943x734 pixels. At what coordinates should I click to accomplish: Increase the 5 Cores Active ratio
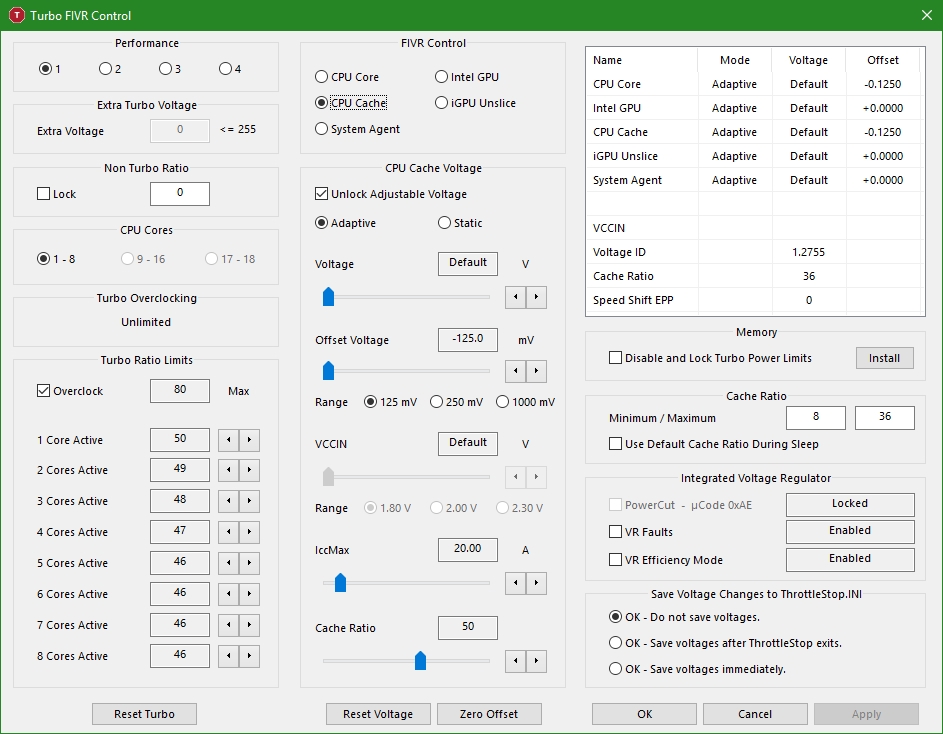[249, 563]
